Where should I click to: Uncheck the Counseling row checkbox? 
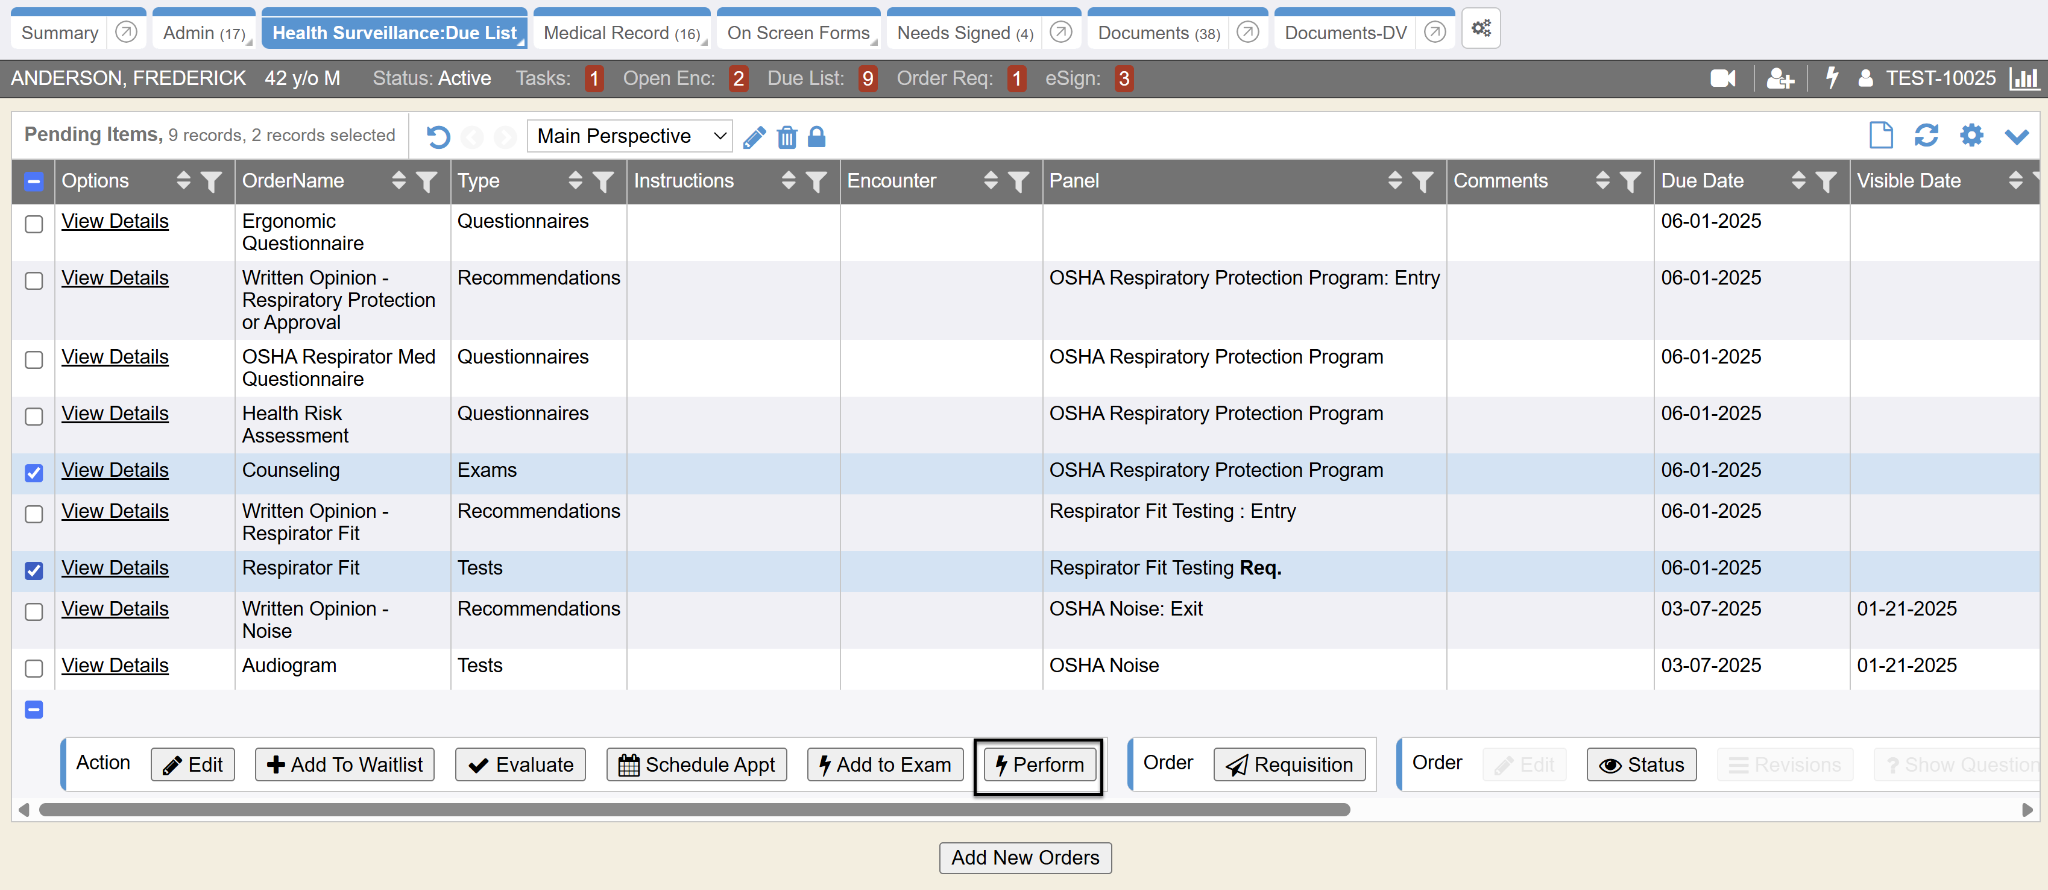[x=34, y=473]
